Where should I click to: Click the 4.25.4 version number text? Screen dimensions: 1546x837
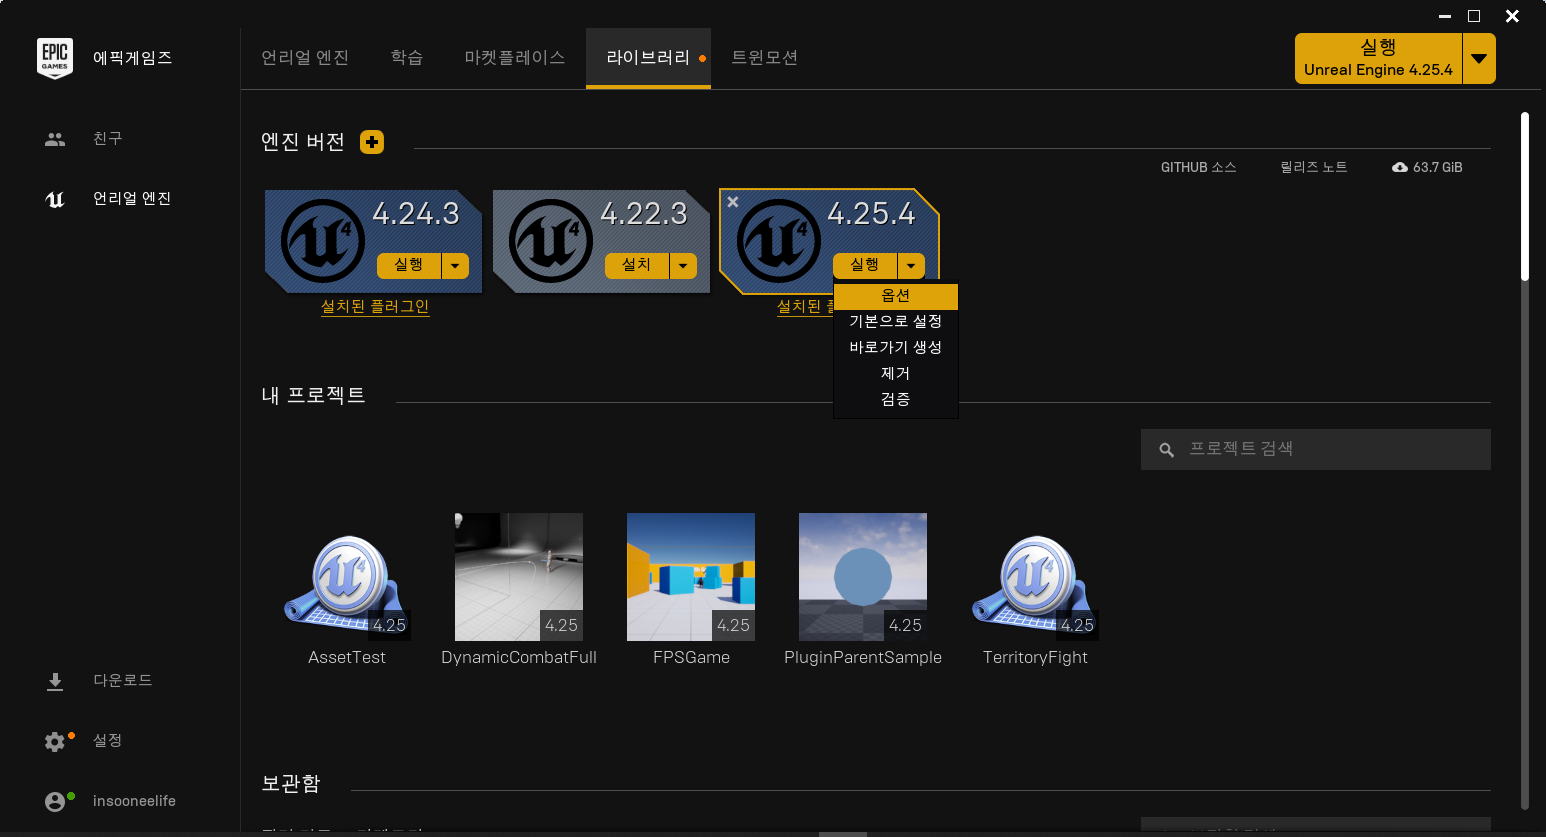[871, 214]
